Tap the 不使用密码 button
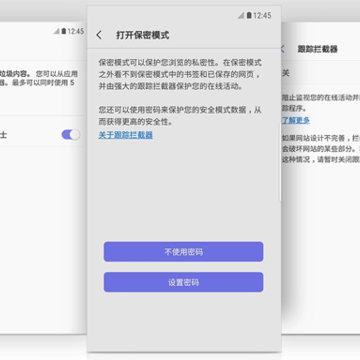This screenshot has width=360, height=360. click(183, 252)
